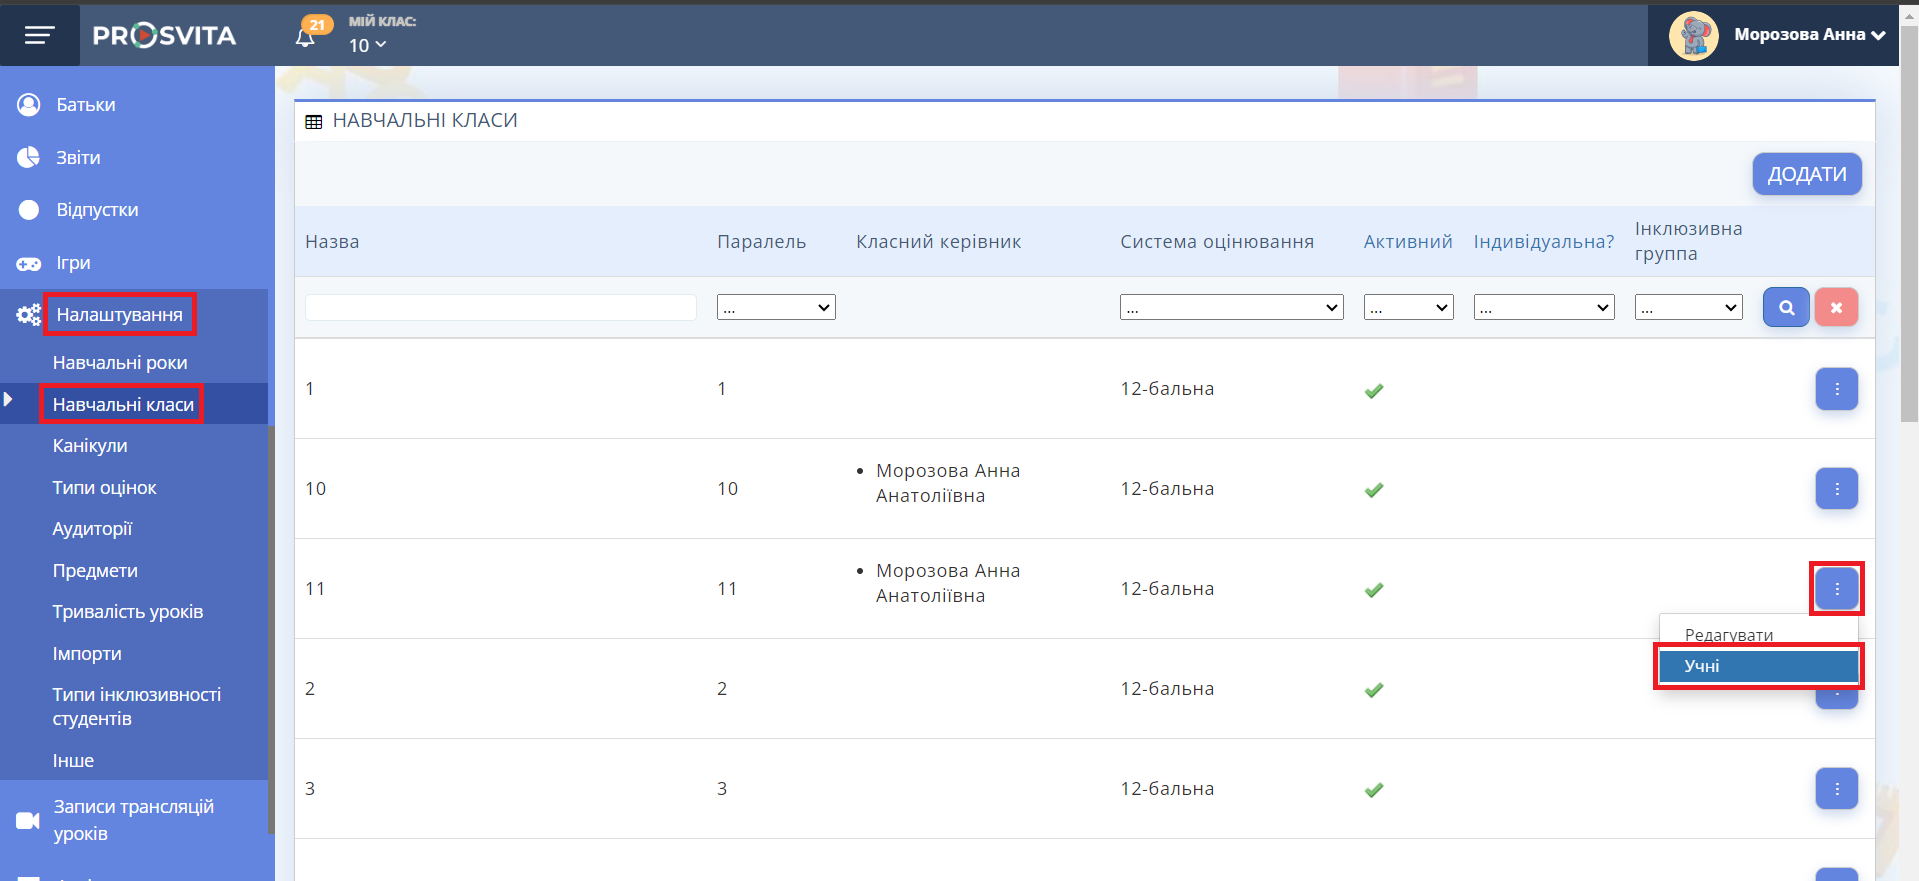
Task: Open the notifications bell icon
Action: point(306,38)
